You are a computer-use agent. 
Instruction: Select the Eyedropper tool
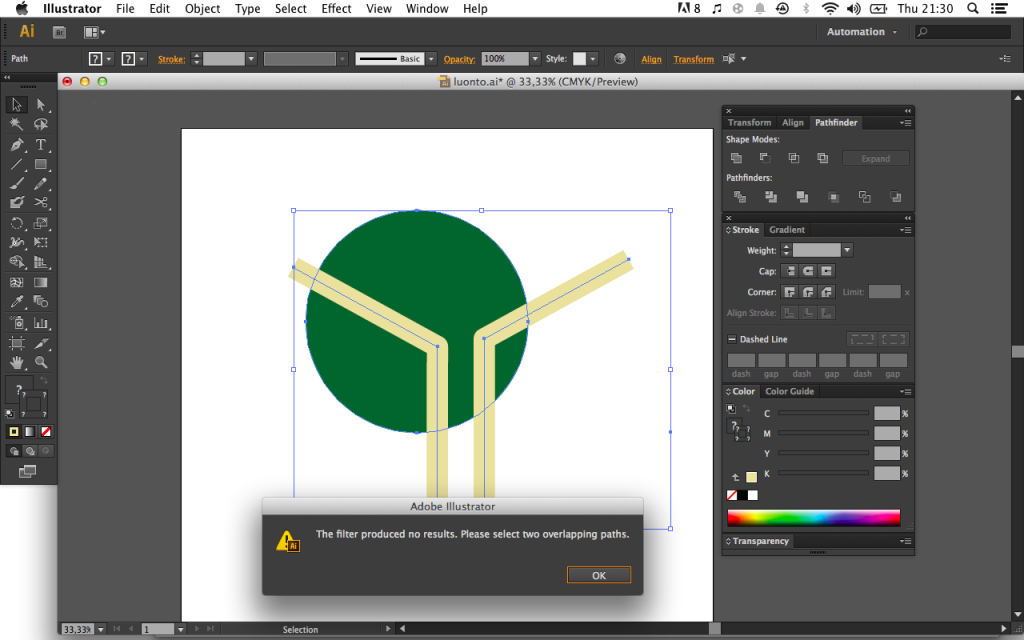tap(17, 302)
